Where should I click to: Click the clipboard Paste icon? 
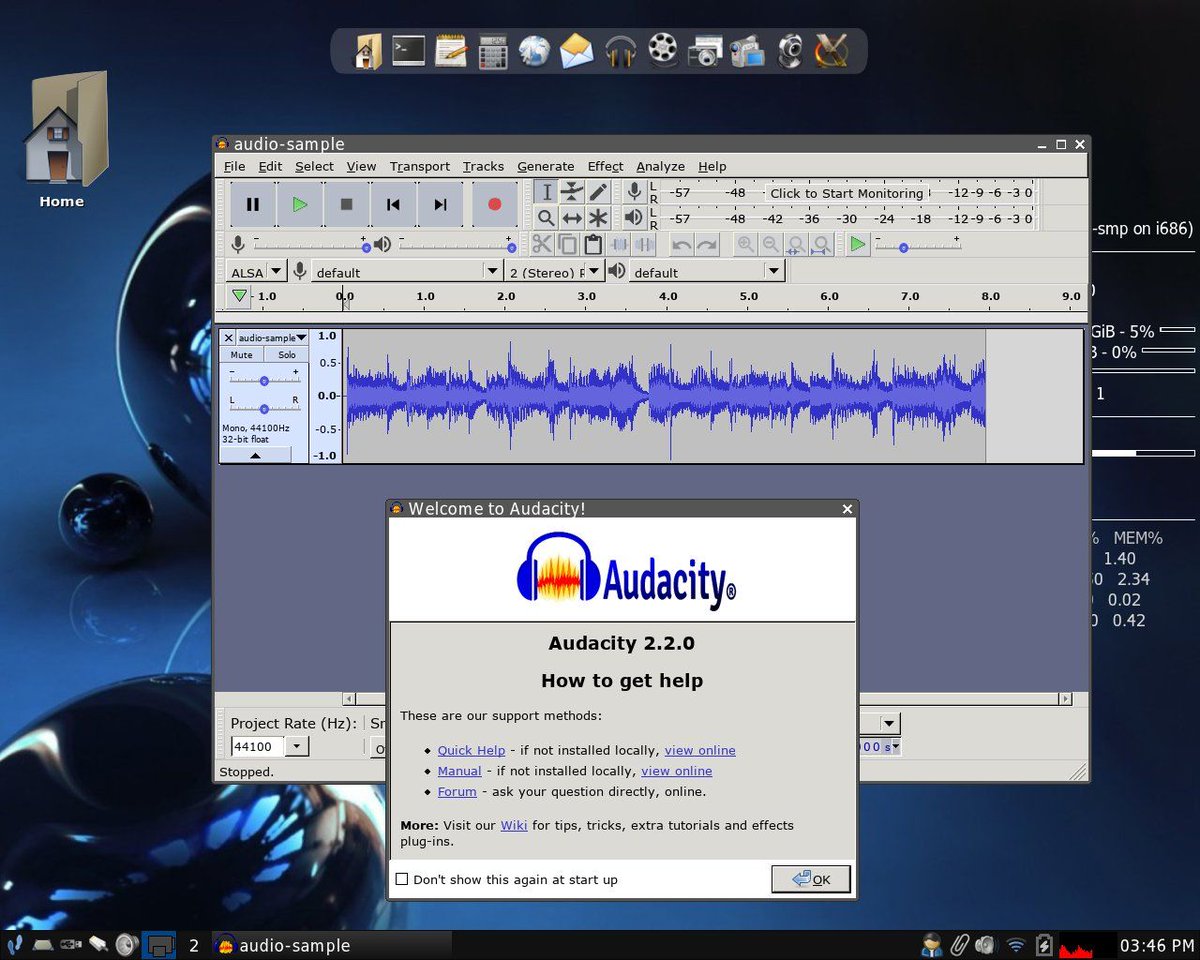point(592,244)
